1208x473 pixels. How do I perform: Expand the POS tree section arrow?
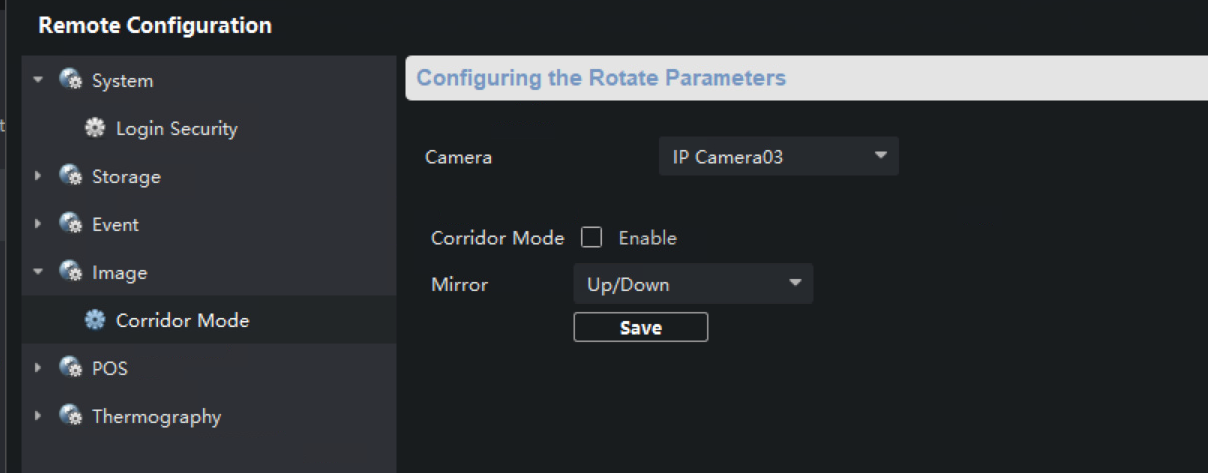[38, 368]
